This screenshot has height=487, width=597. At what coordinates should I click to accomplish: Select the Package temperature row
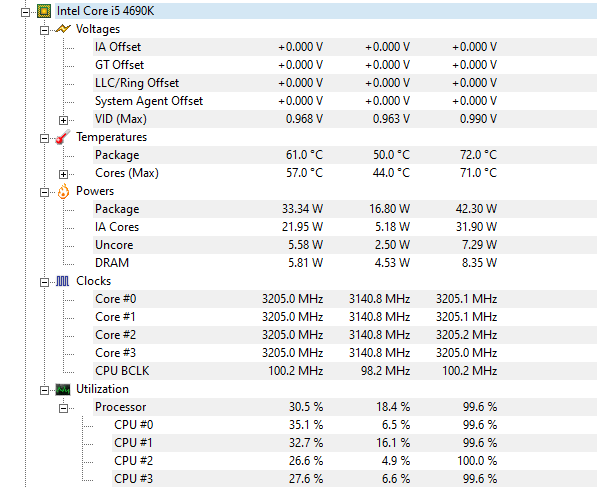click(x=345, y=155)
